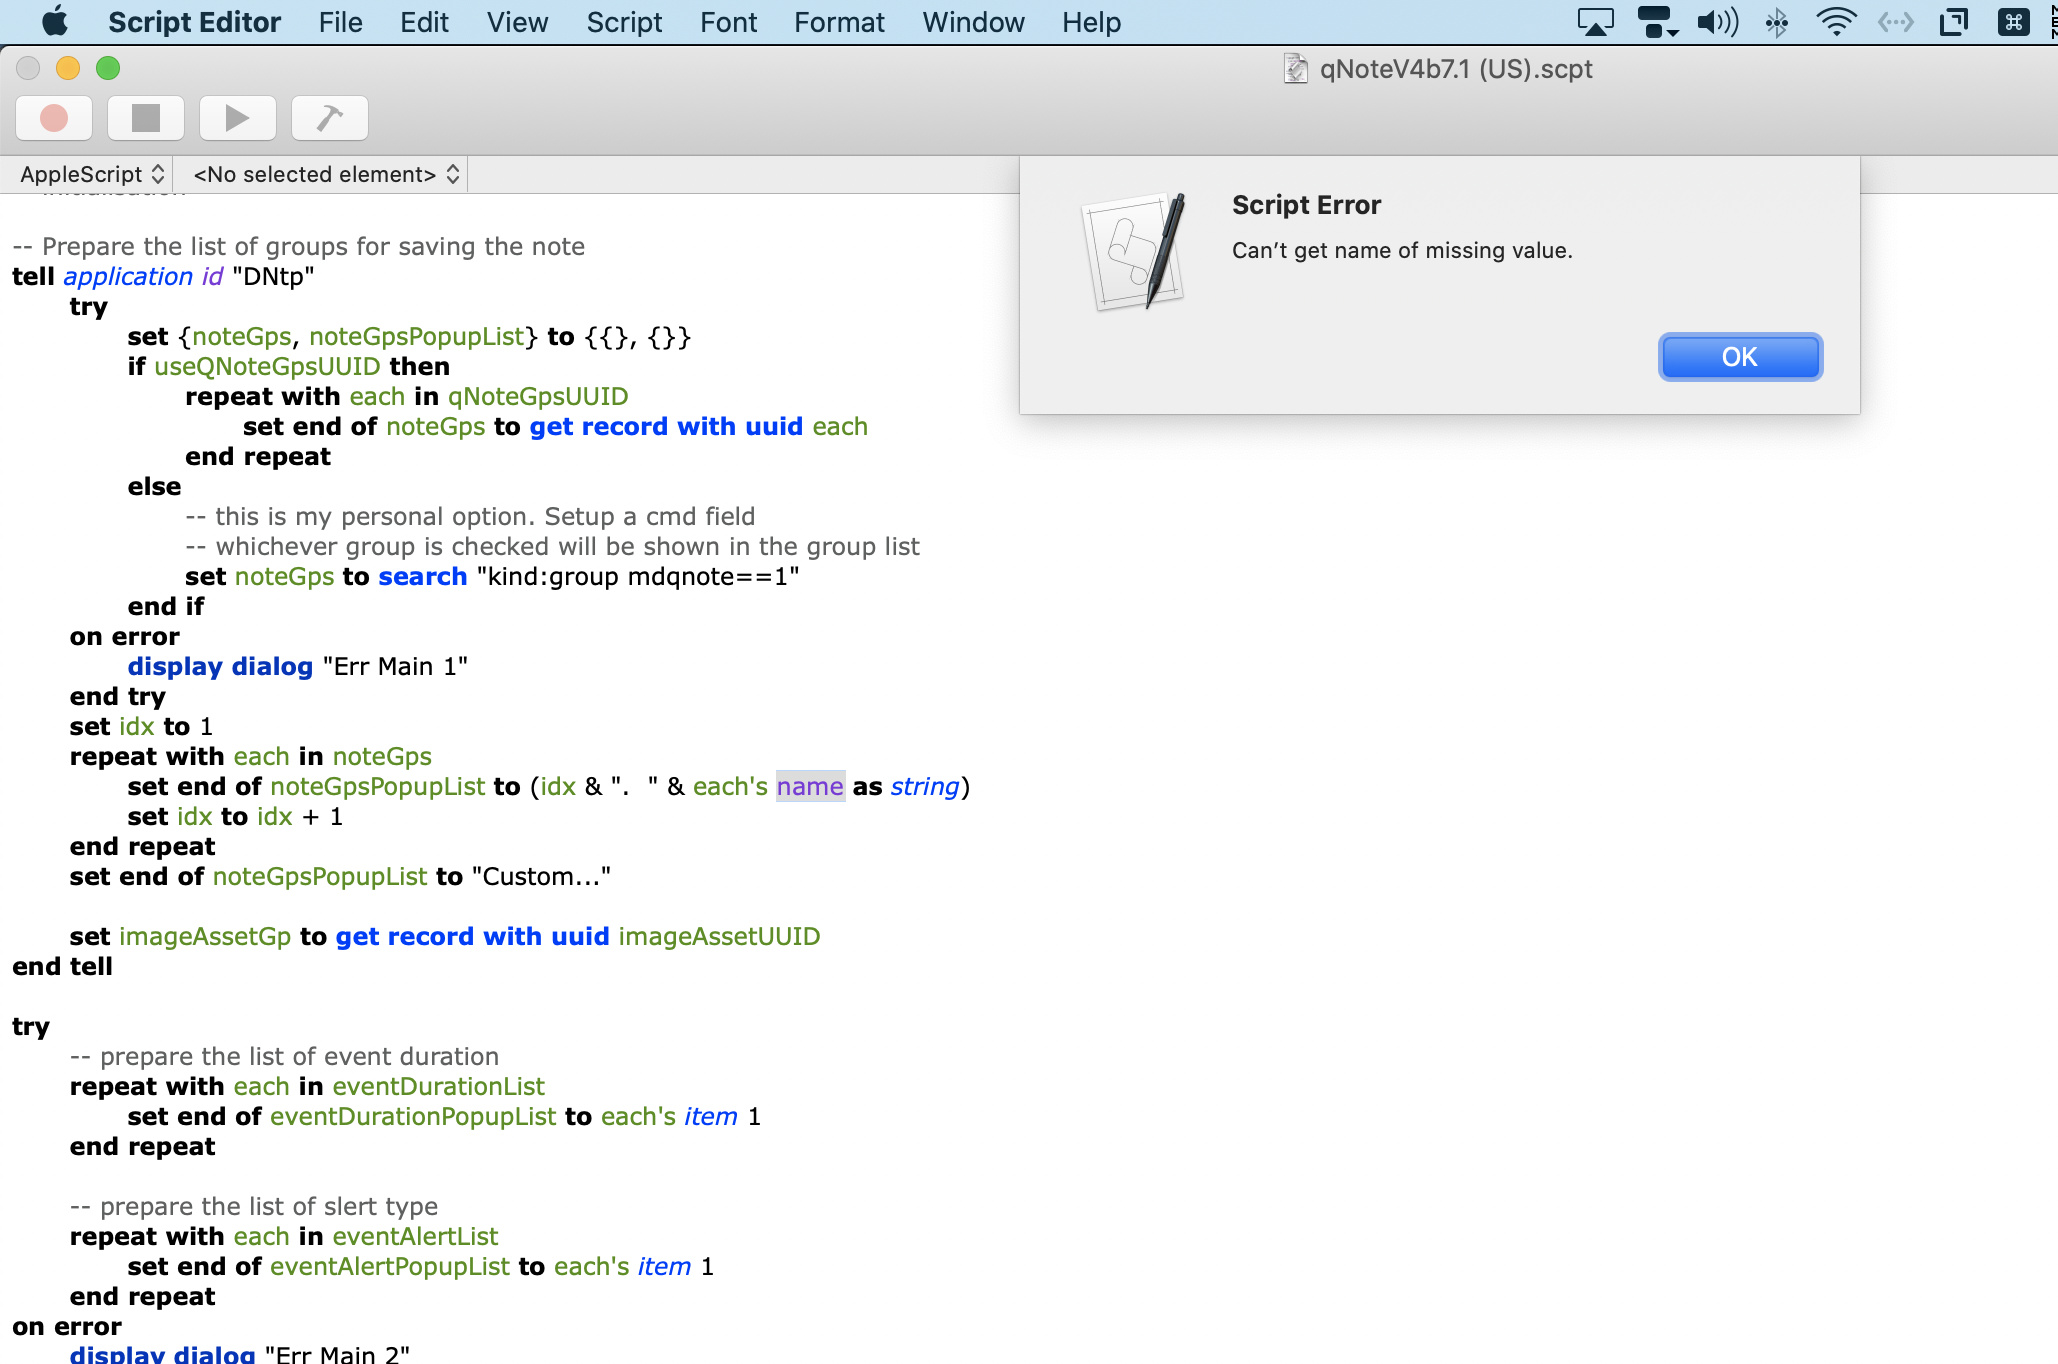Click the Stop script button
Screen dimensions: 2058x1364
pyautogui.click(x=146, y=118)
